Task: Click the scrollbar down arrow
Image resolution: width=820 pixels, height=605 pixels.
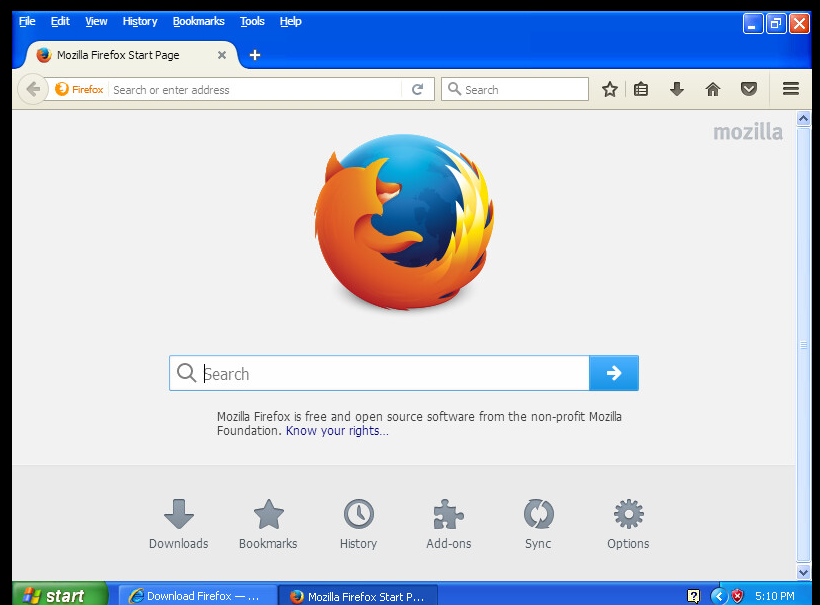Action: 803,572
